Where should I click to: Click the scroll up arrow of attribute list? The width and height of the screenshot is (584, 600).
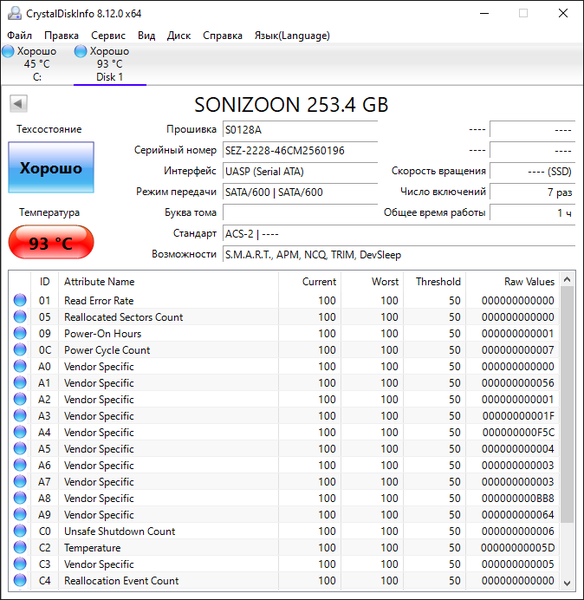(567, 280)
